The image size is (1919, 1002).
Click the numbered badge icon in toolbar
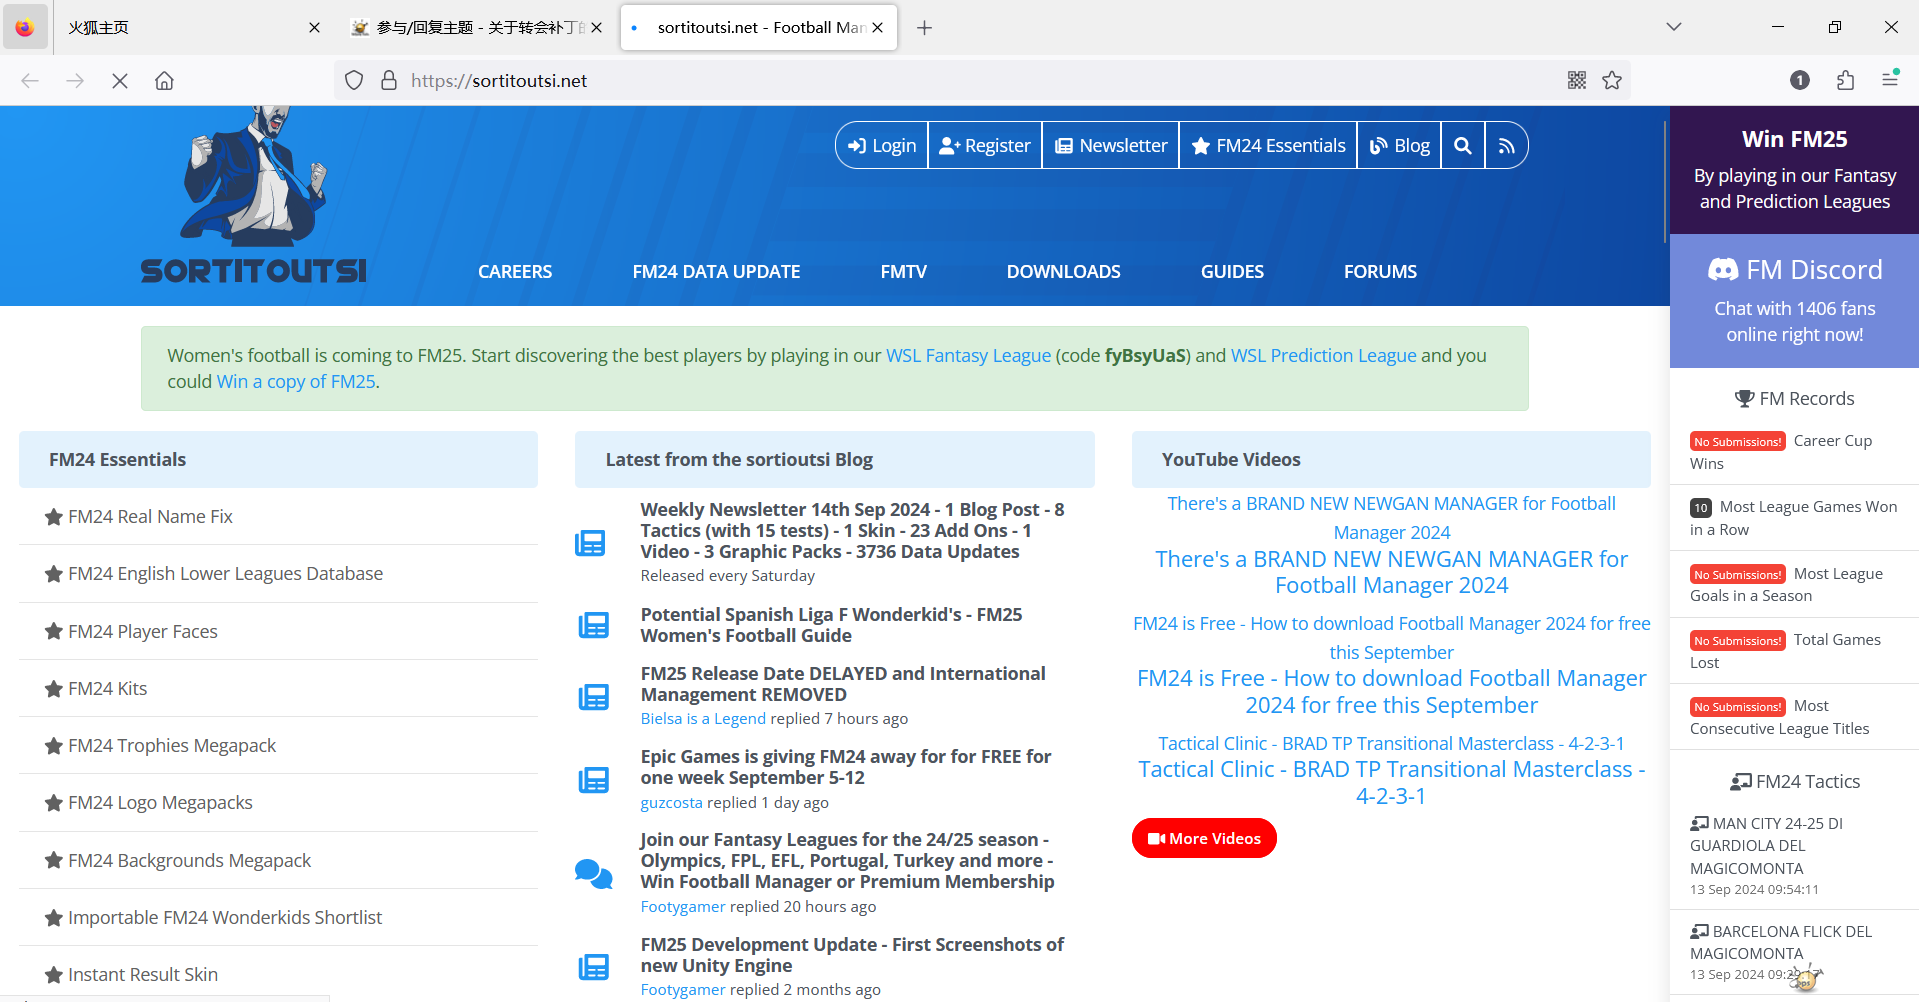click(x=1800, y=81)
